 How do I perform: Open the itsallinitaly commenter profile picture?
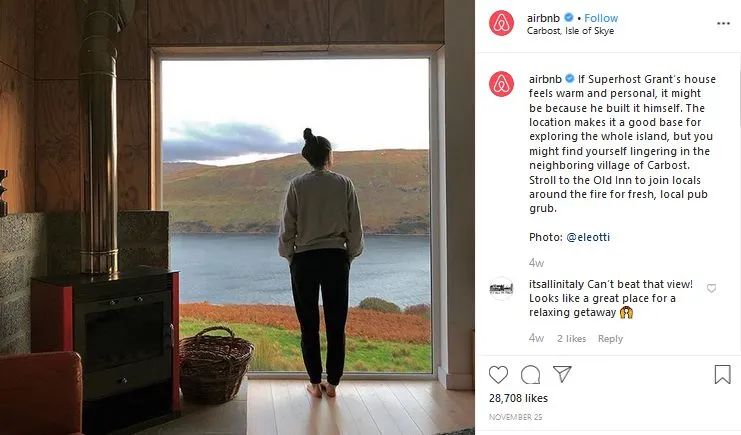(x=501, y=288)
